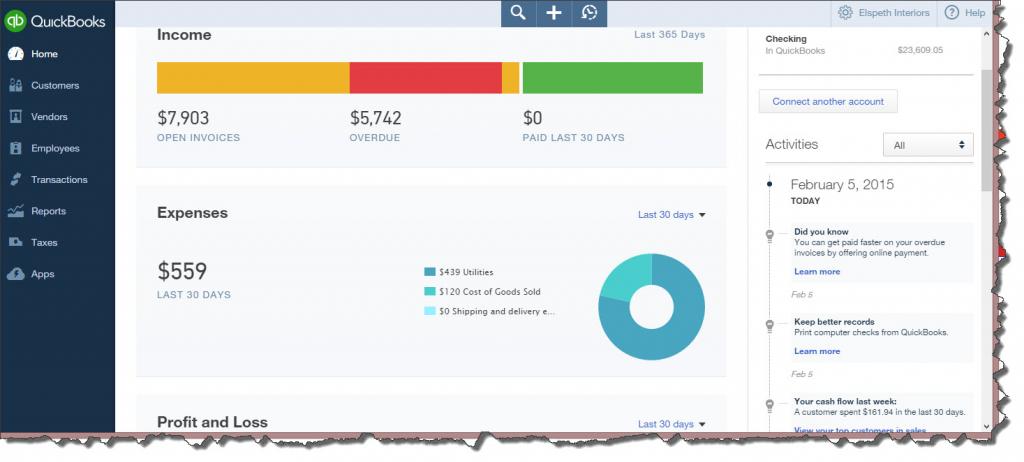Open the Employees menu item
Image resolution: width=1024 pixels, height=462 pixels.
(57, 148)
